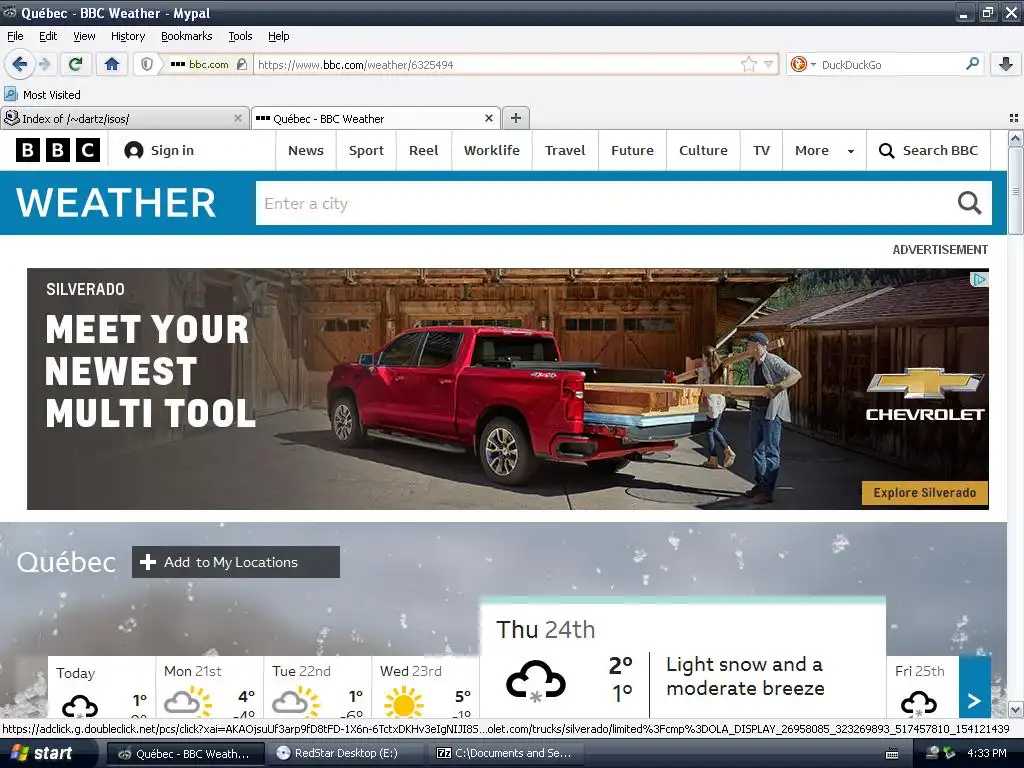Click the weather city search magnifier button
The image size is (1024, 768).
[969, 203]
